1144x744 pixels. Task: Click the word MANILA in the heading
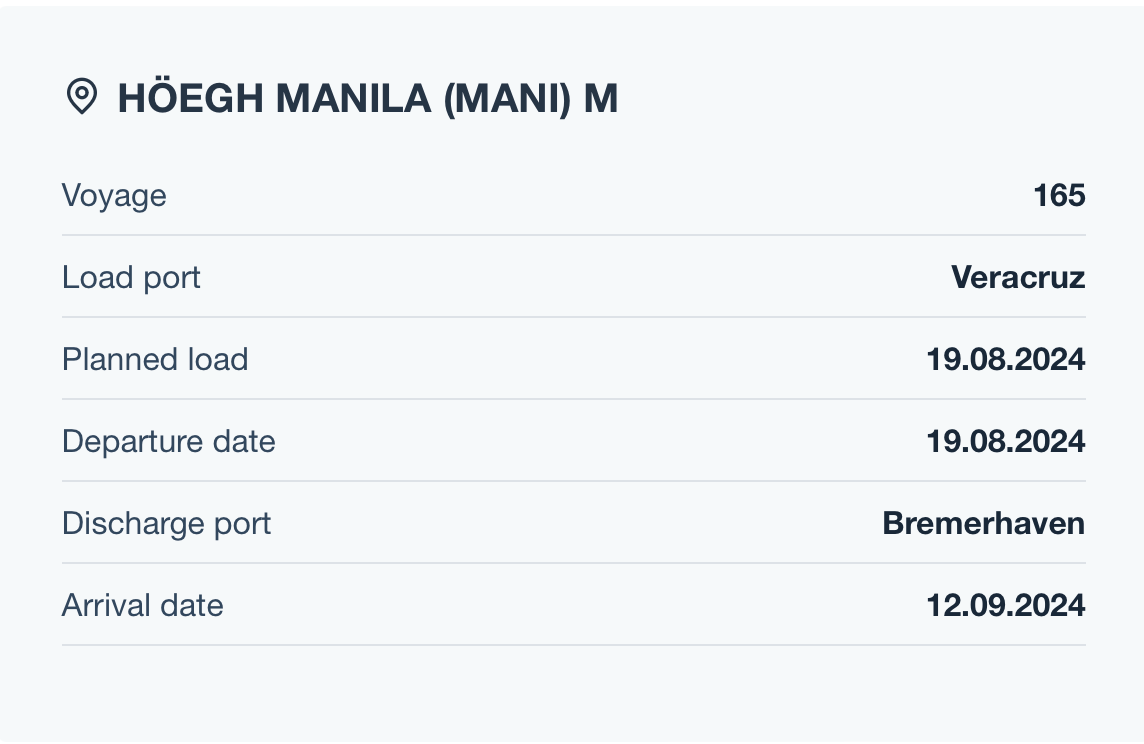click(x=353, y=98)
